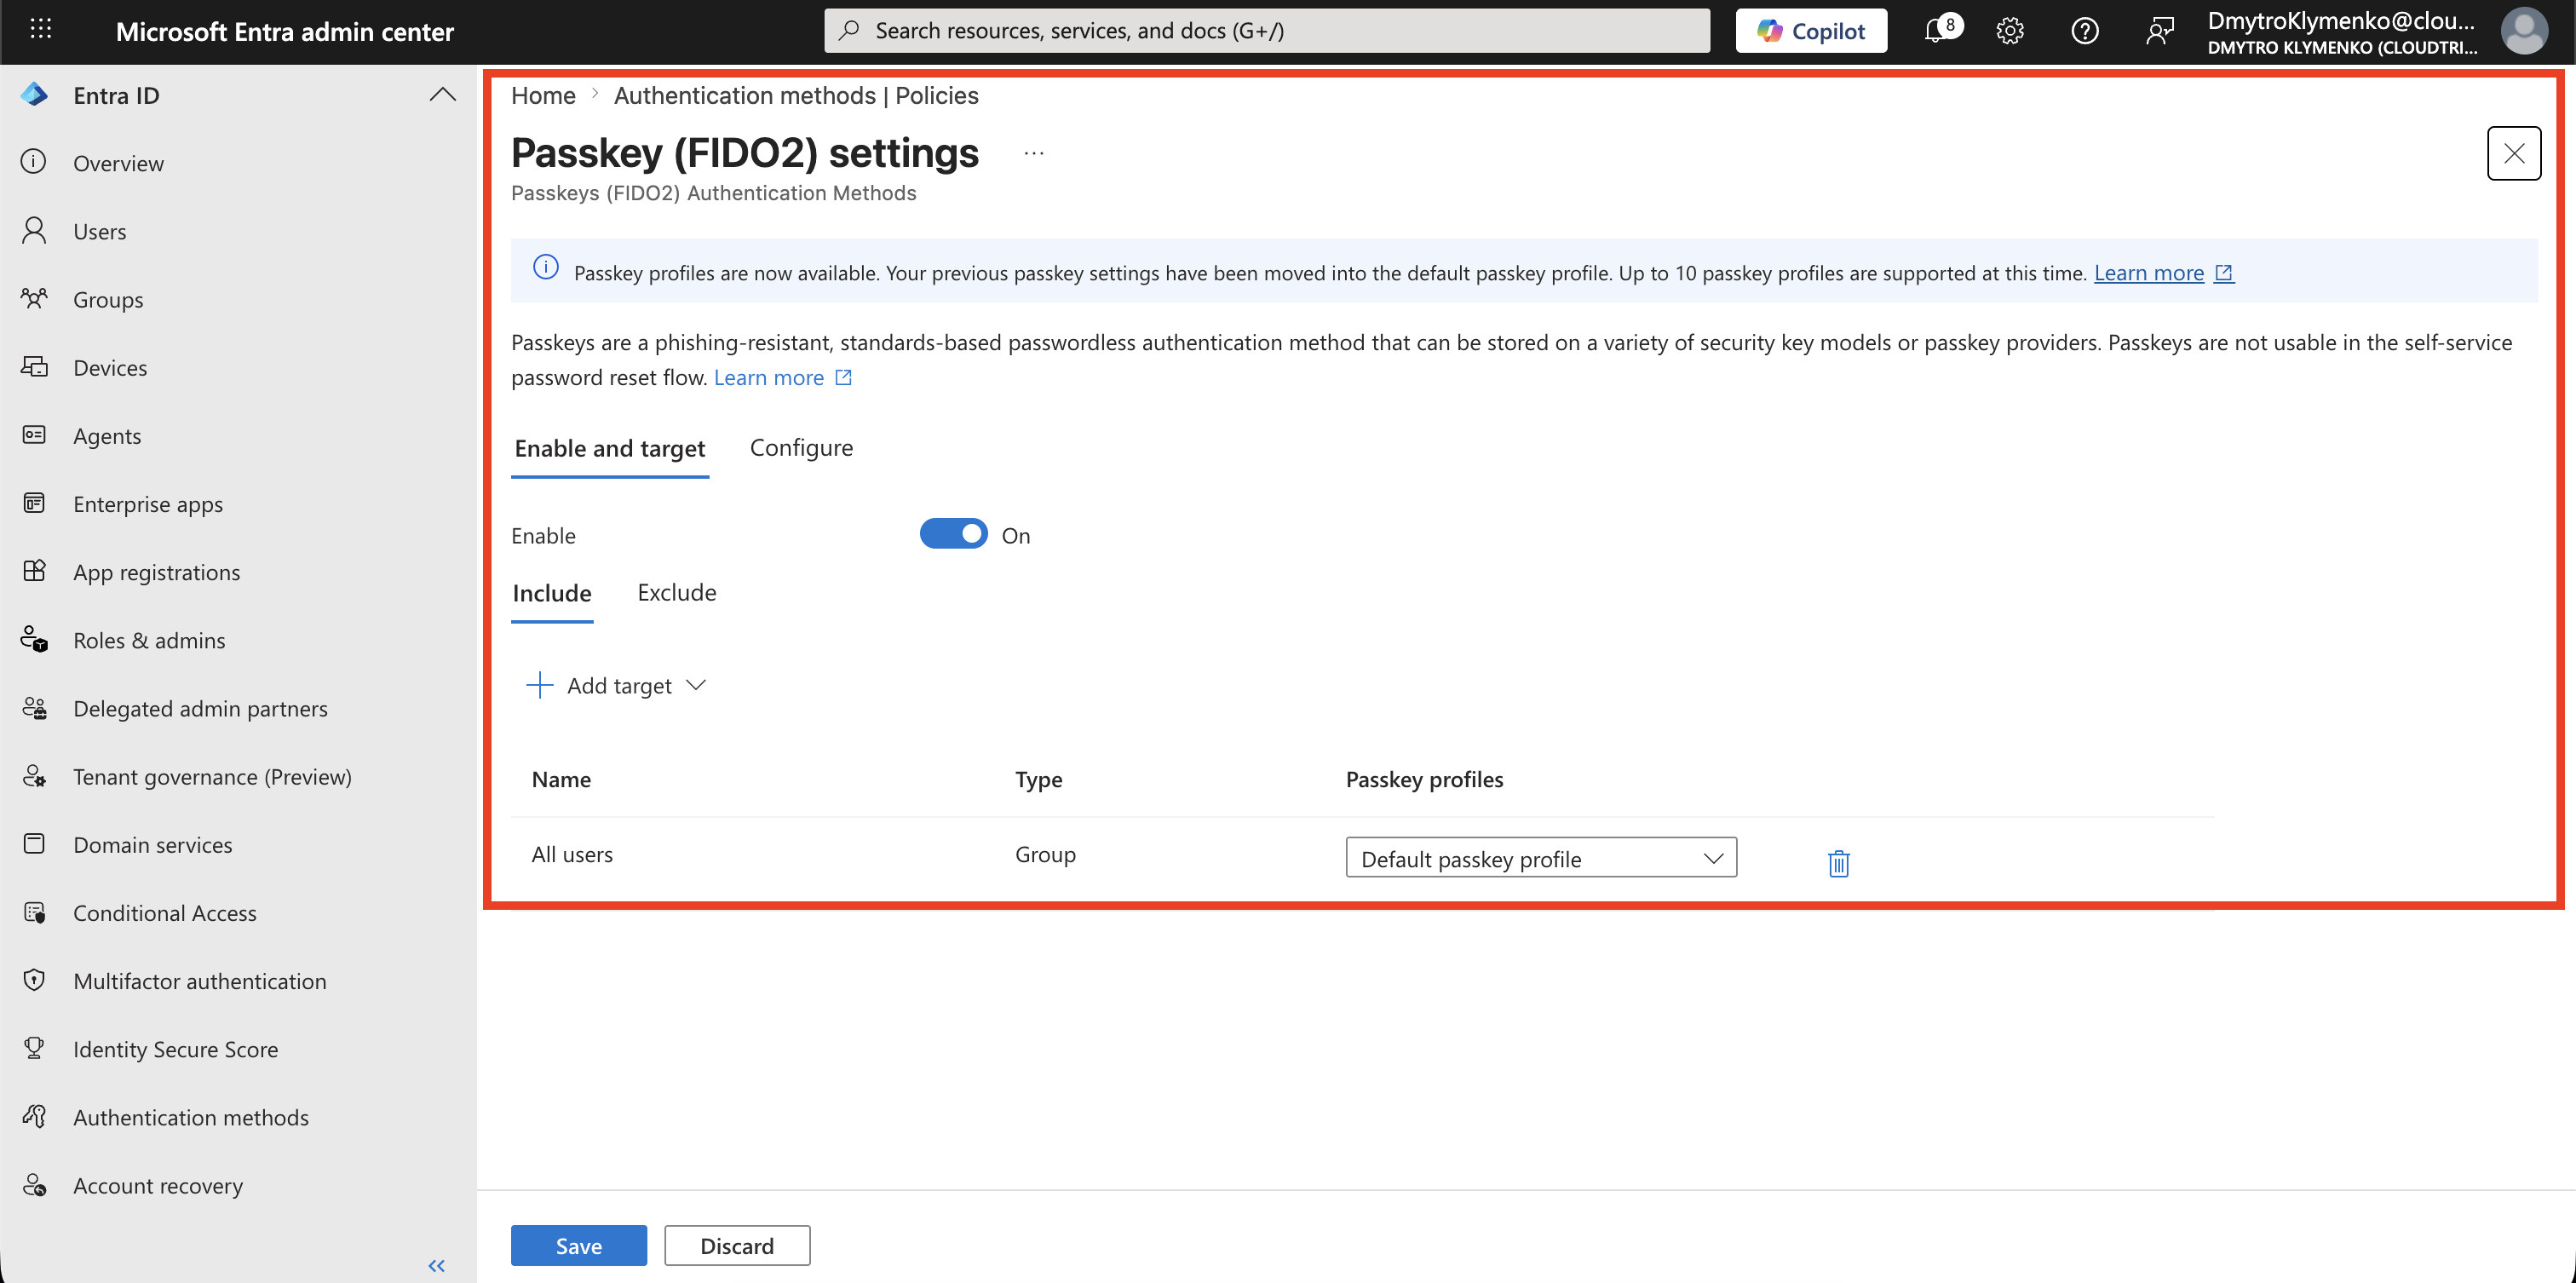This screenshot has height=1283, width=2576.
Task: Click the feedback person icon
Action: pyautogui.click(x=2160, y=31)
